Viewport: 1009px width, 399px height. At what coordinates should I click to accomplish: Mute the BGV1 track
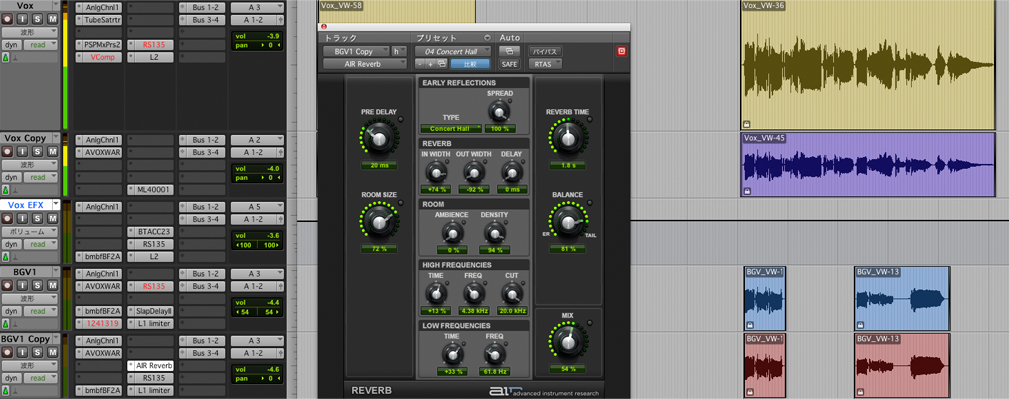point(52,285)
